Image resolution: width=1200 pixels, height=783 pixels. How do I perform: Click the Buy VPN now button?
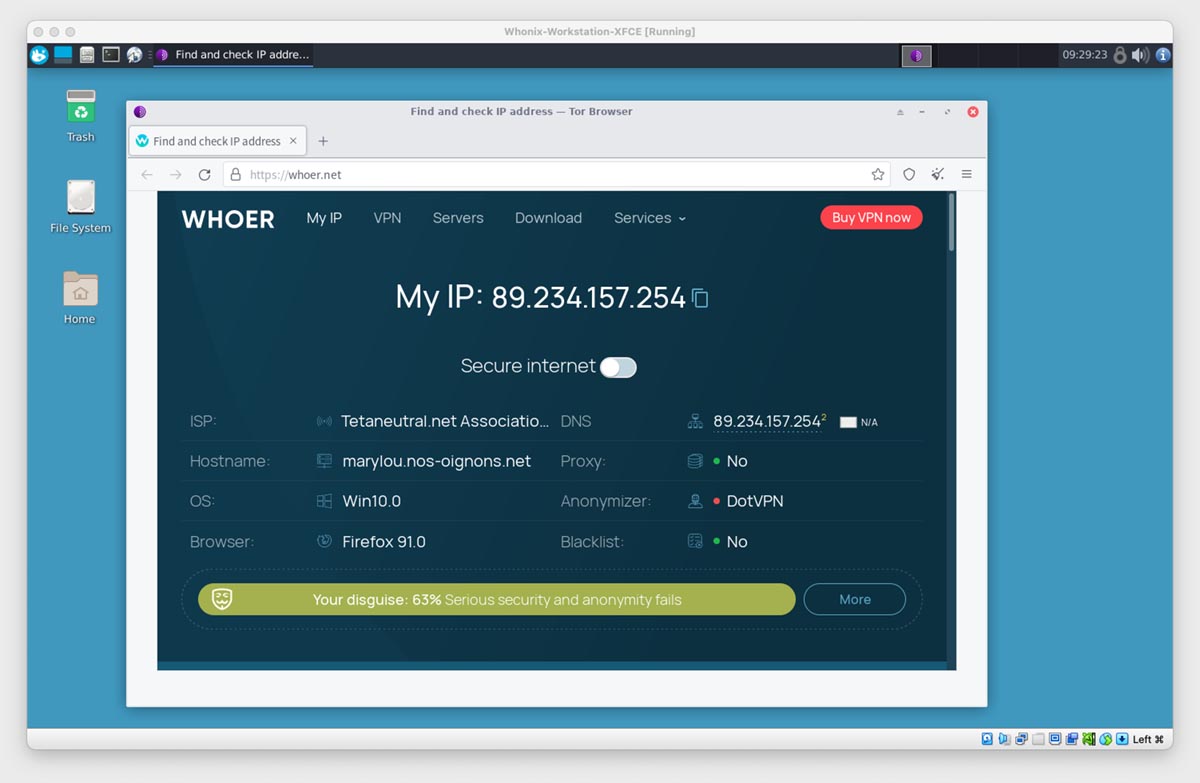[x=871, y=217]
